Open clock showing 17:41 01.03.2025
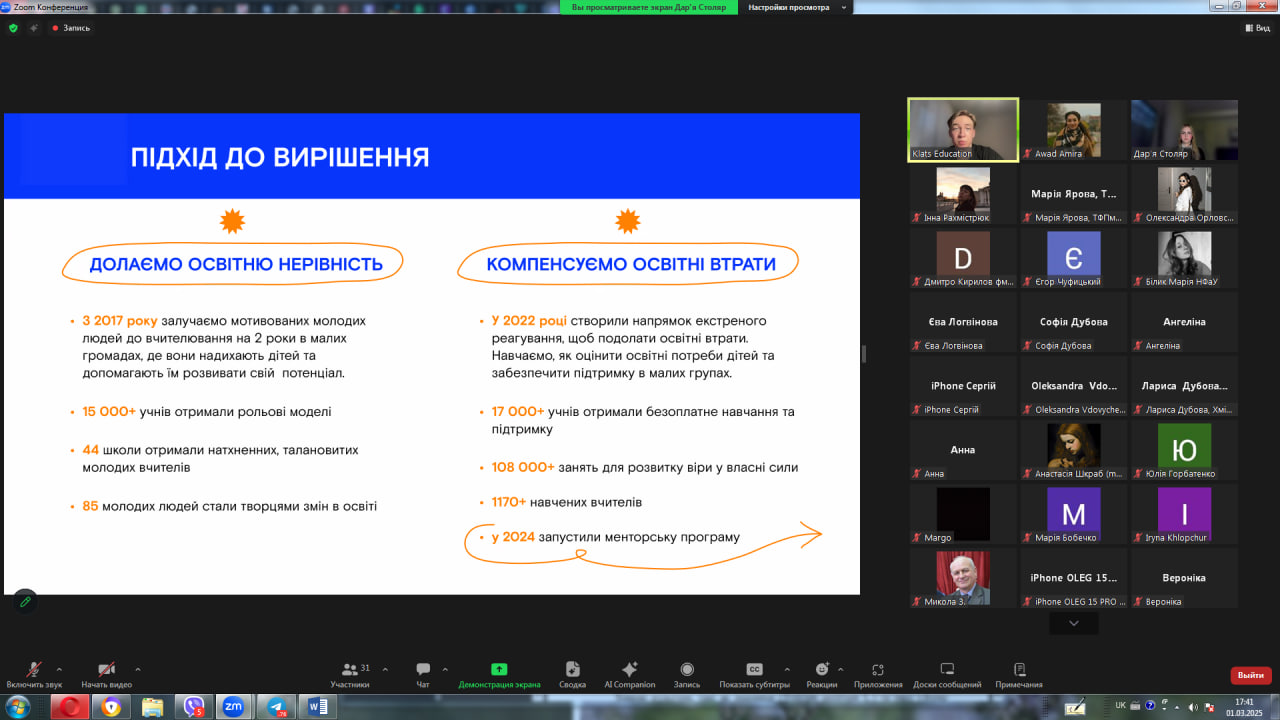The width and height of the screenshot is (1280, 720). click(x=1245, y=707)
